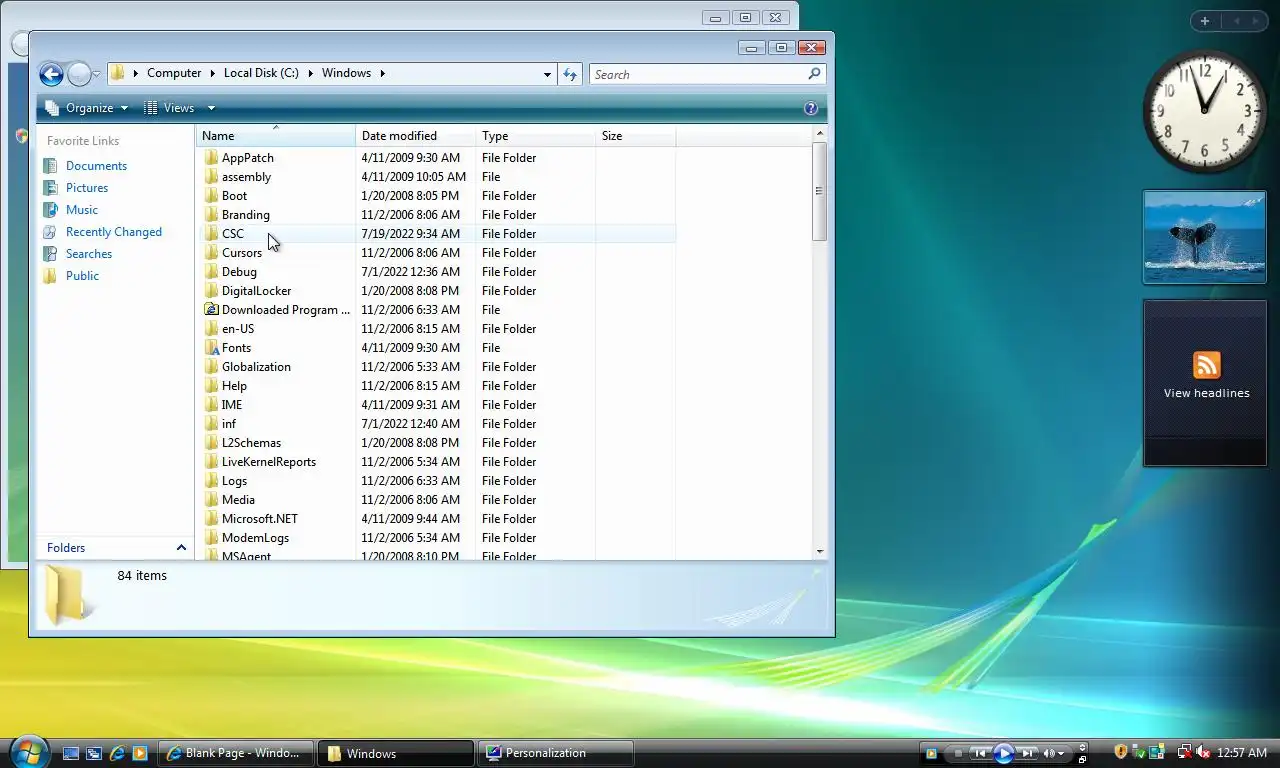Select the Microsoft.NET folder icon
The image size is (1280, 768).
point(211,519)
